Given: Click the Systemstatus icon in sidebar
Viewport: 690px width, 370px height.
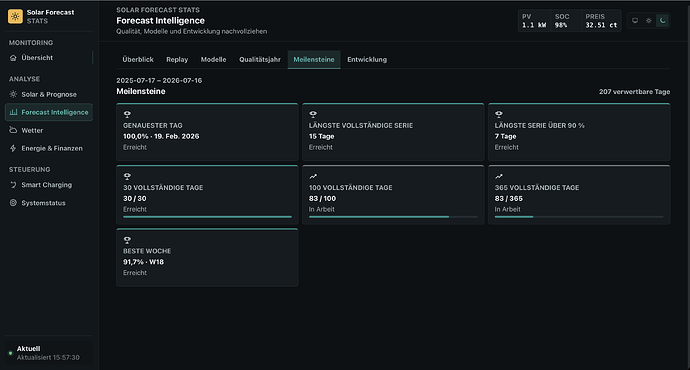Looking at the screenshot, I should pyautogui.click(x=13, y=203).
